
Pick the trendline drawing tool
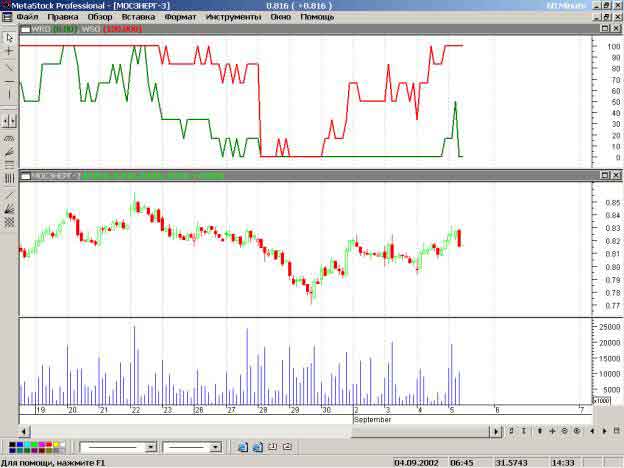tap(9, 65)
